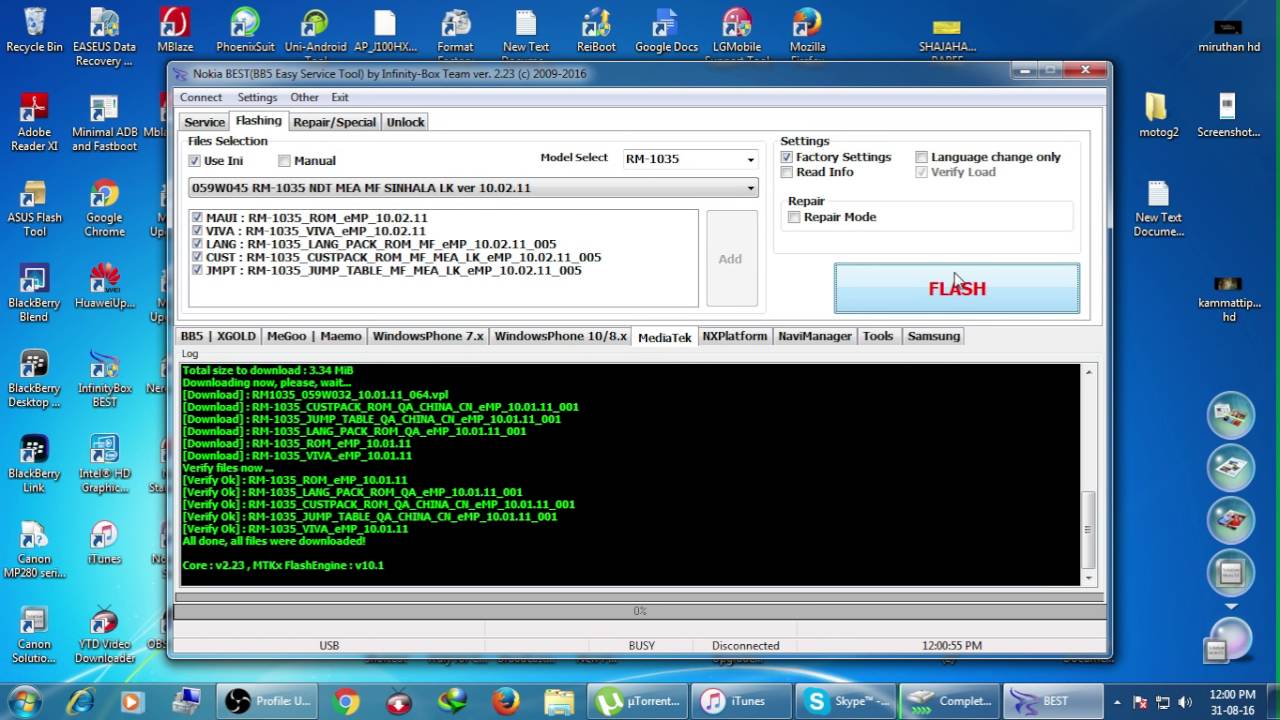Select the WindowsPhone 10/8.x tab

click(x=560, y=336)
